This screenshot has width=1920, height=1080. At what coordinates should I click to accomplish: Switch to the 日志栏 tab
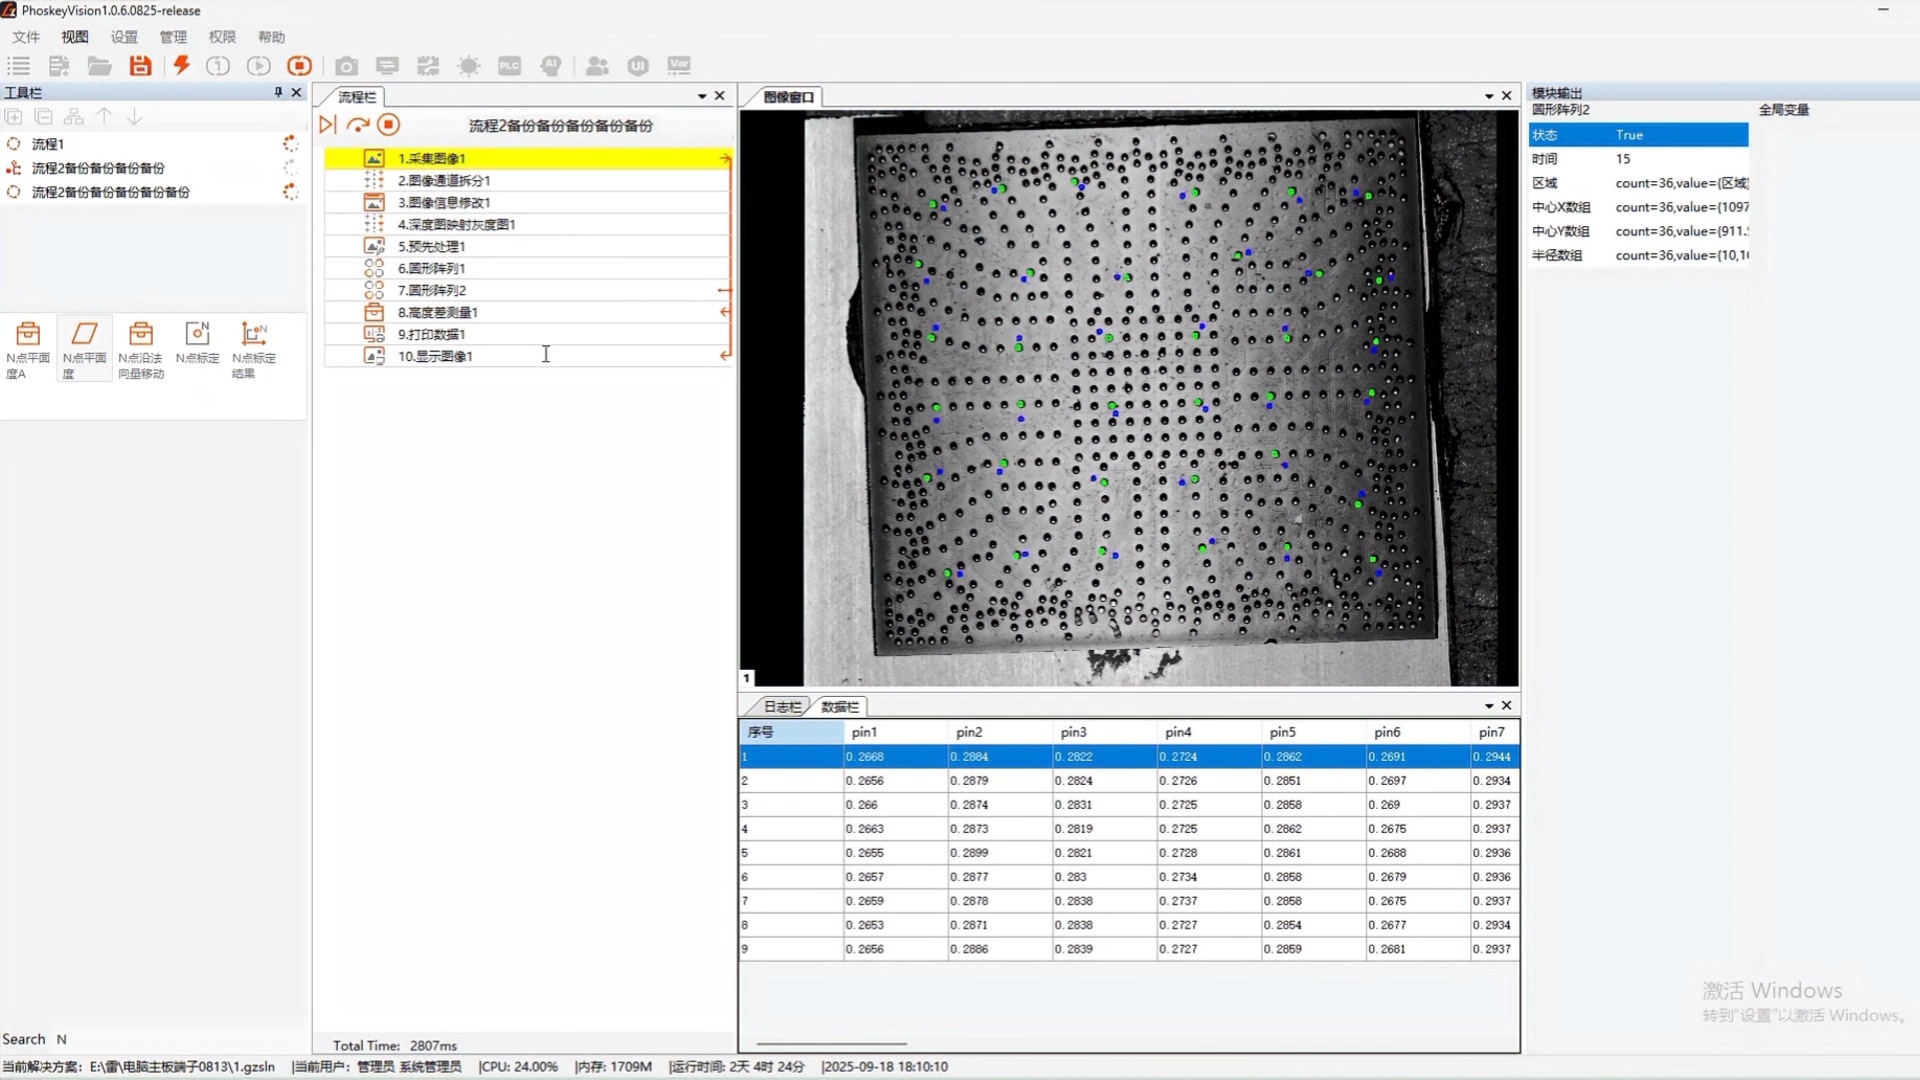(x=781, y=707)
